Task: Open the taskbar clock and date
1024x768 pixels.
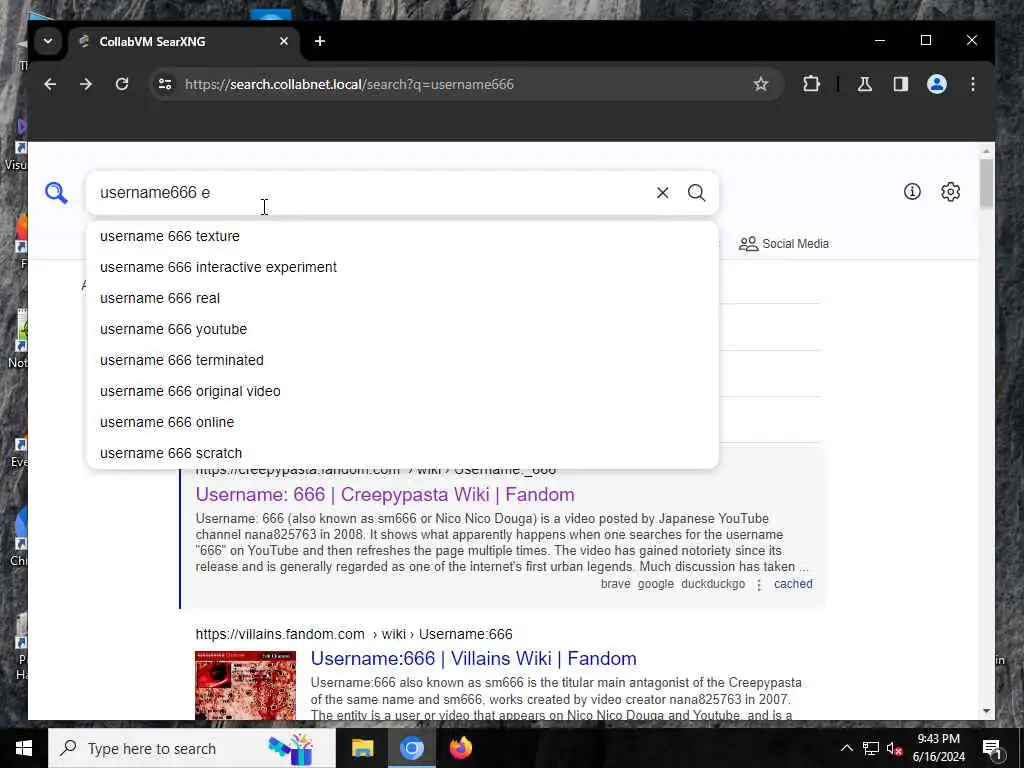Action: click(x=938, y=748)
